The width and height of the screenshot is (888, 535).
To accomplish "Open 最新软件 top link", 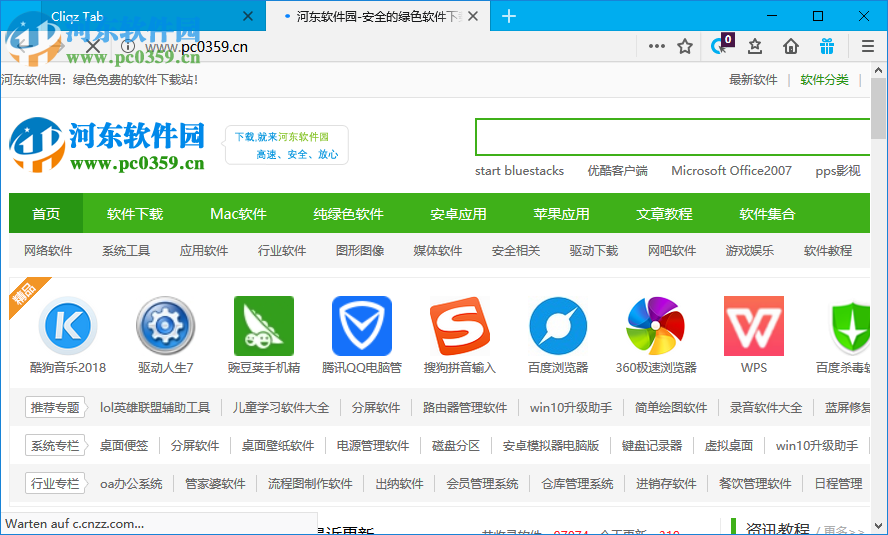I will tap(753, 80).
